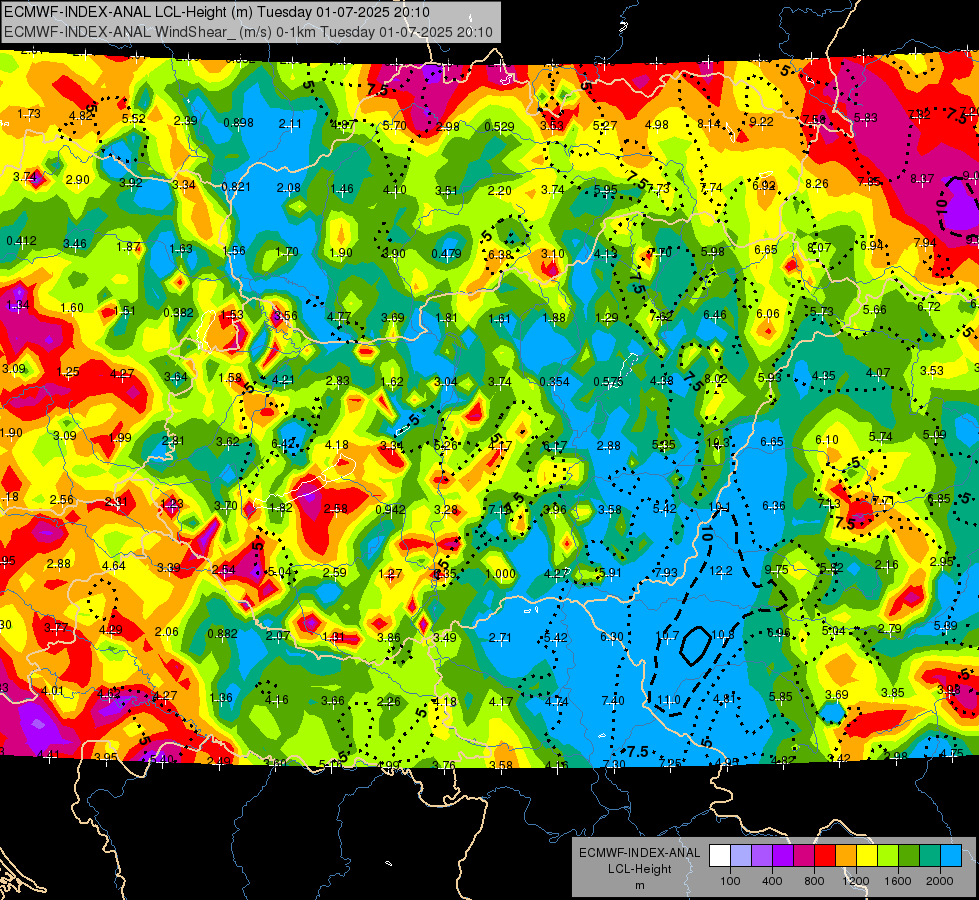Click the wind shear value 9.22
Viewport: 979px width, 900px height.
point(761,122)
